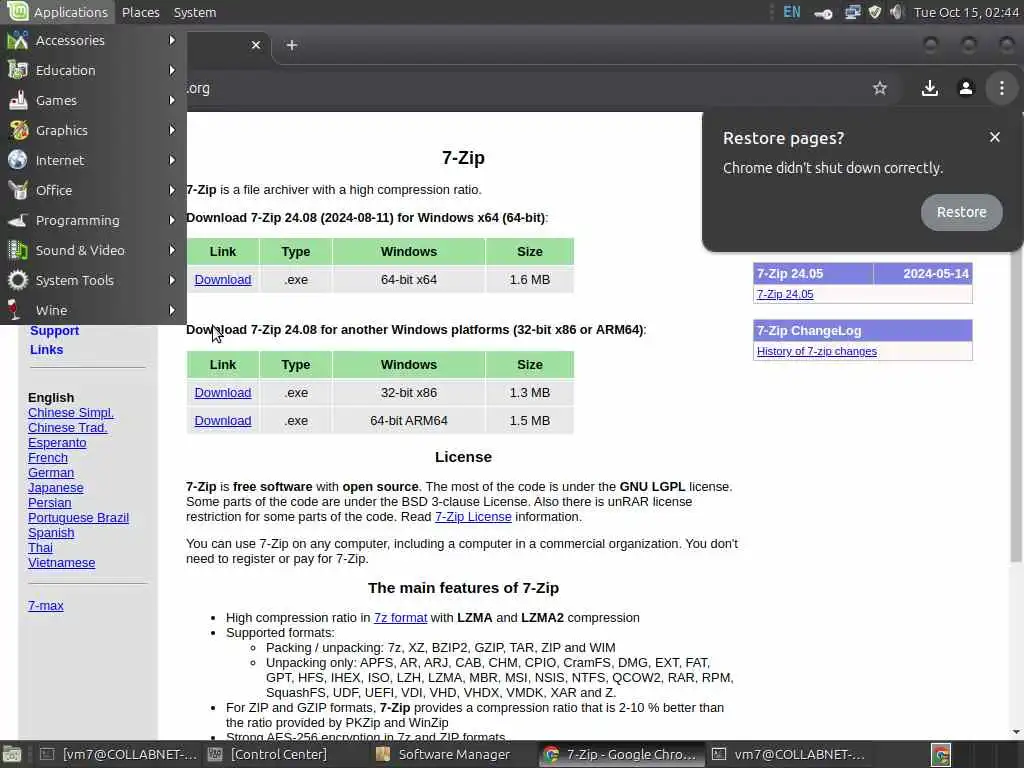Open the Internet menu category

(93, 161)
